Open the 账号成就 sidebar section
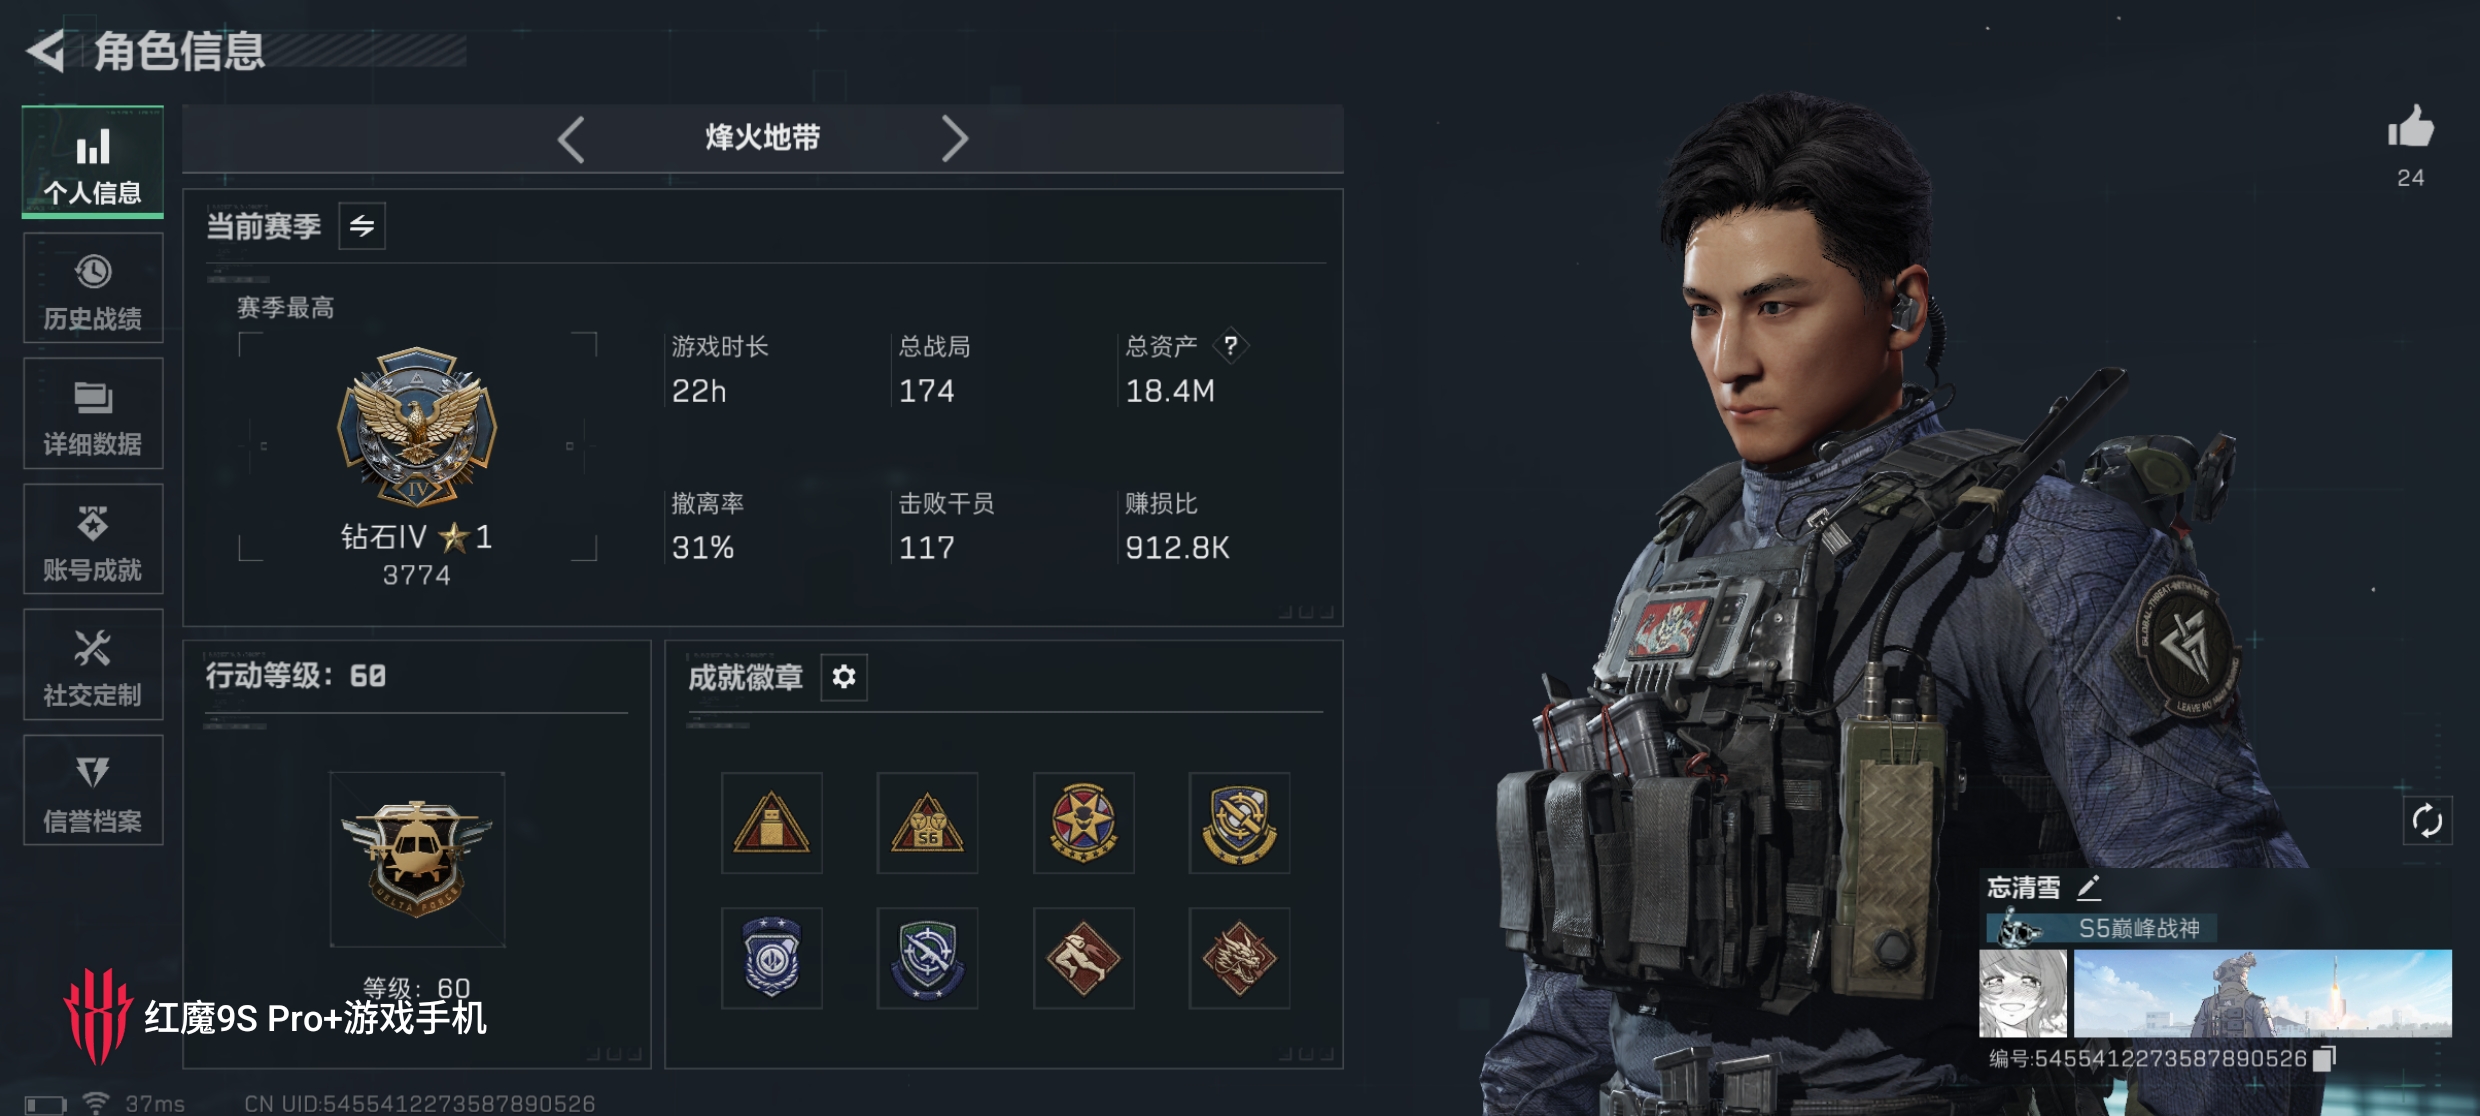The width and height of the screenshot is (2480, 1116). (x=93, y=540)
